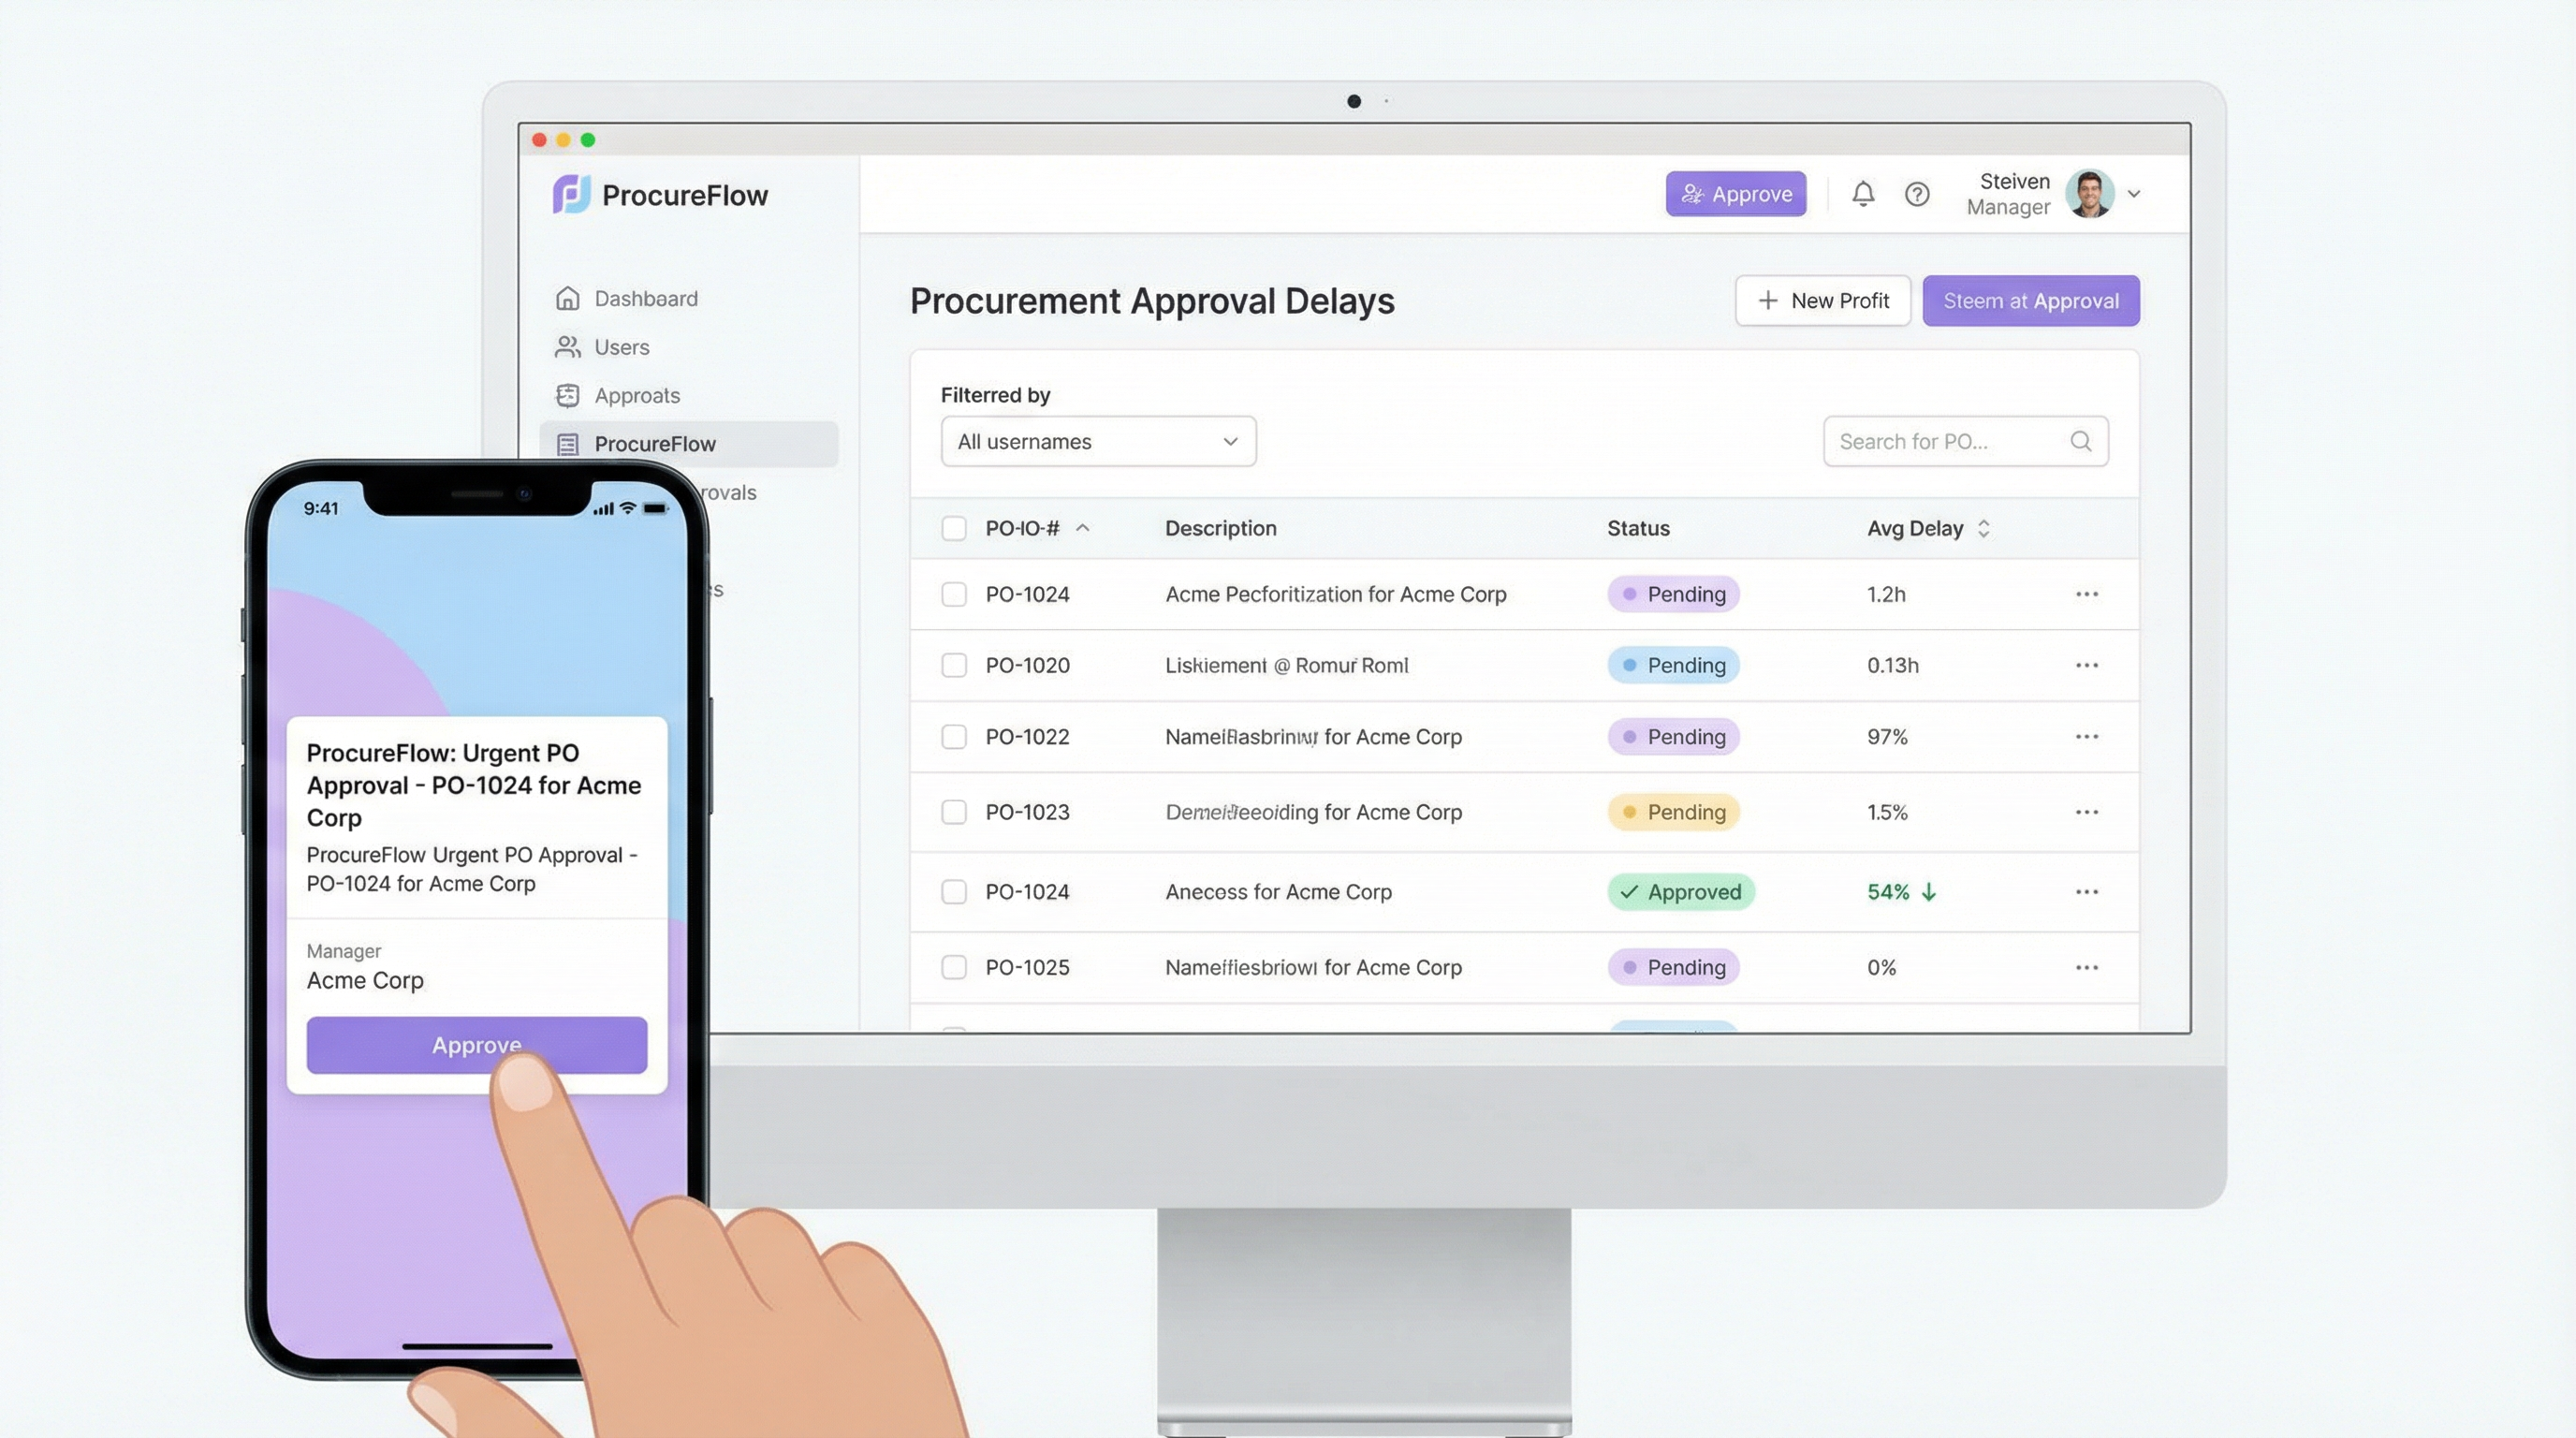Viewport: 2576px width, 1438px height.
Task: Tick the checkbox on the PO-1023 row
Action: [x=953, y=812]
